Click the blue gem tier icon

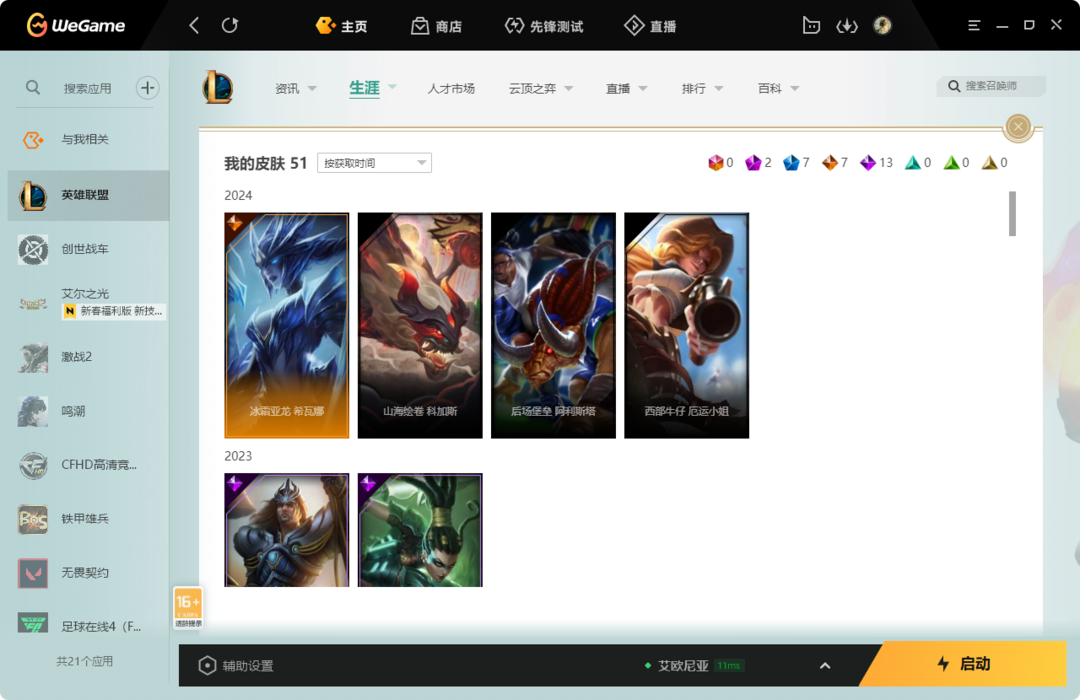click(791, 163)
